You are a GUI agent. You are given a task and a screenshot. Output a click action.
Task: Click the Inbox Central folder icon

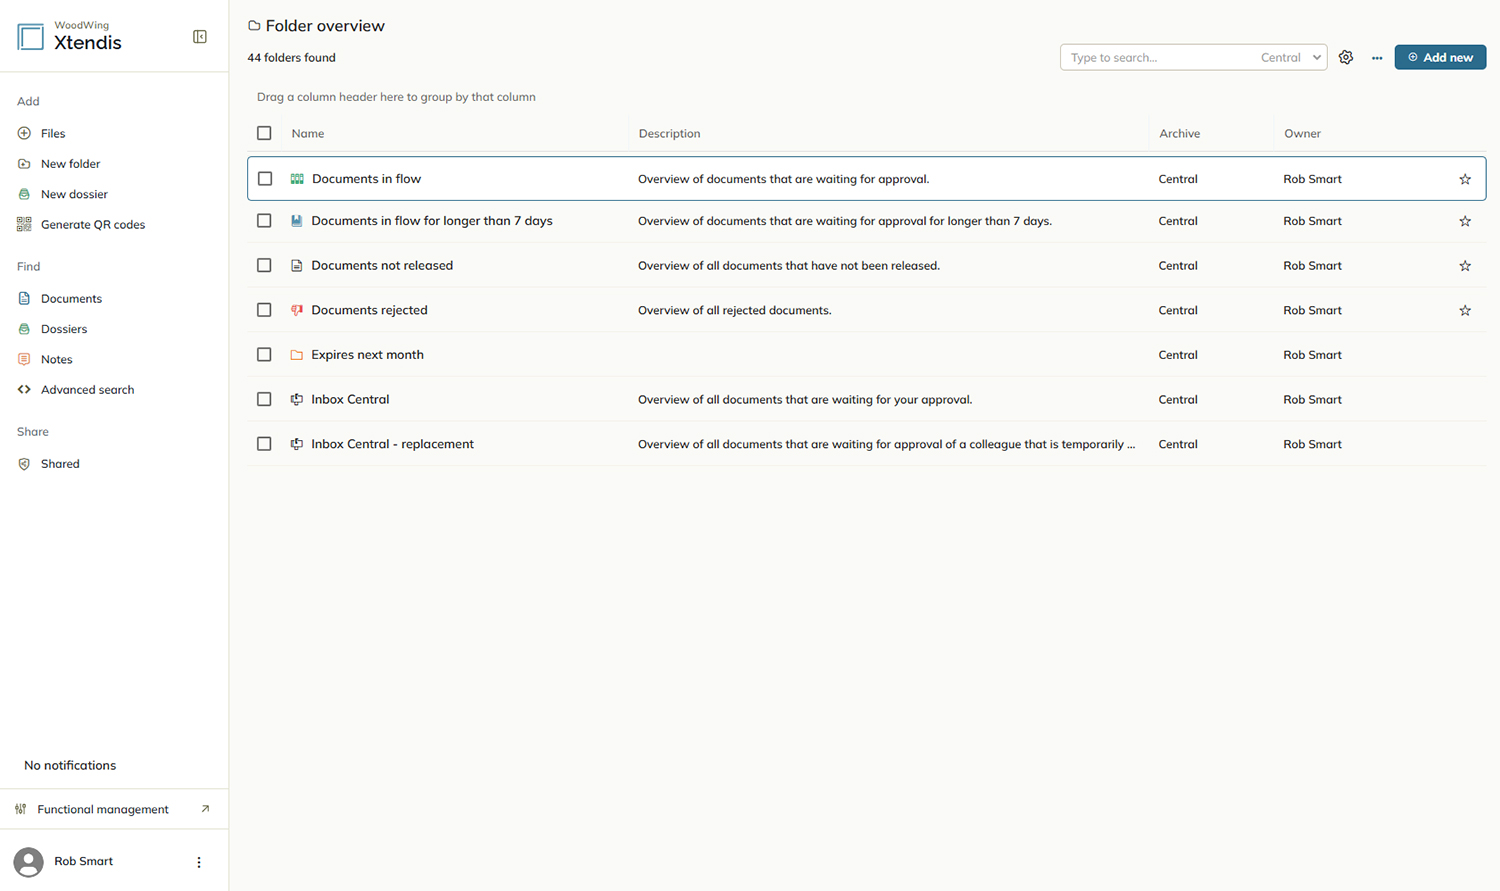pyautogui.click(x=297, y=399)
